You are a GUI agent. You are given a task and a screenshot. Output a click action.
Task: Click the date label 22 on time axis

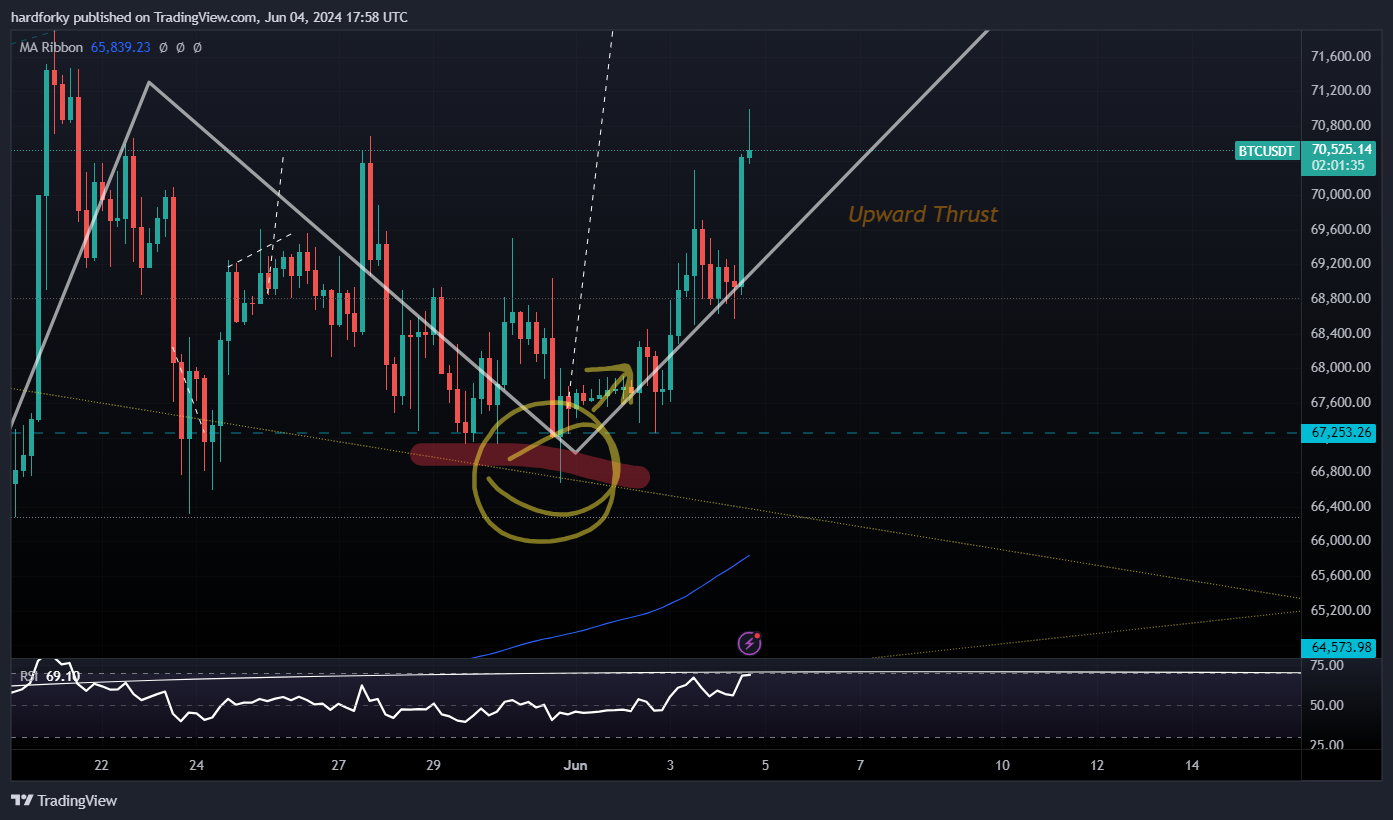(101, 765)
